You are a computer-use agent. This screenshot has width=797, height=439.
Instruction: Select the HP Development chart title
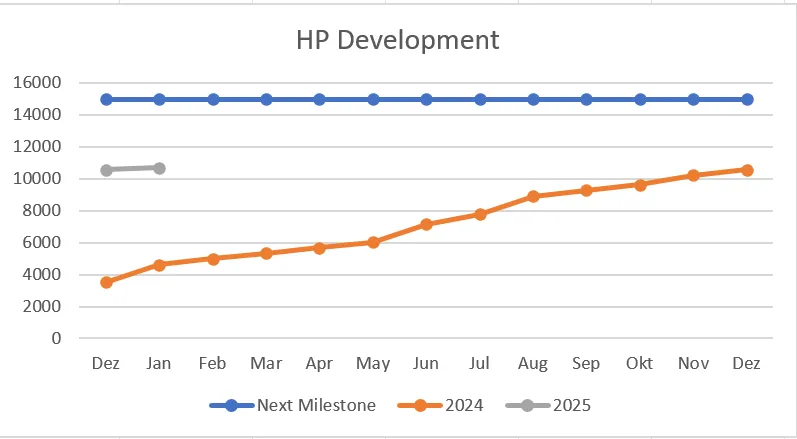397,40
